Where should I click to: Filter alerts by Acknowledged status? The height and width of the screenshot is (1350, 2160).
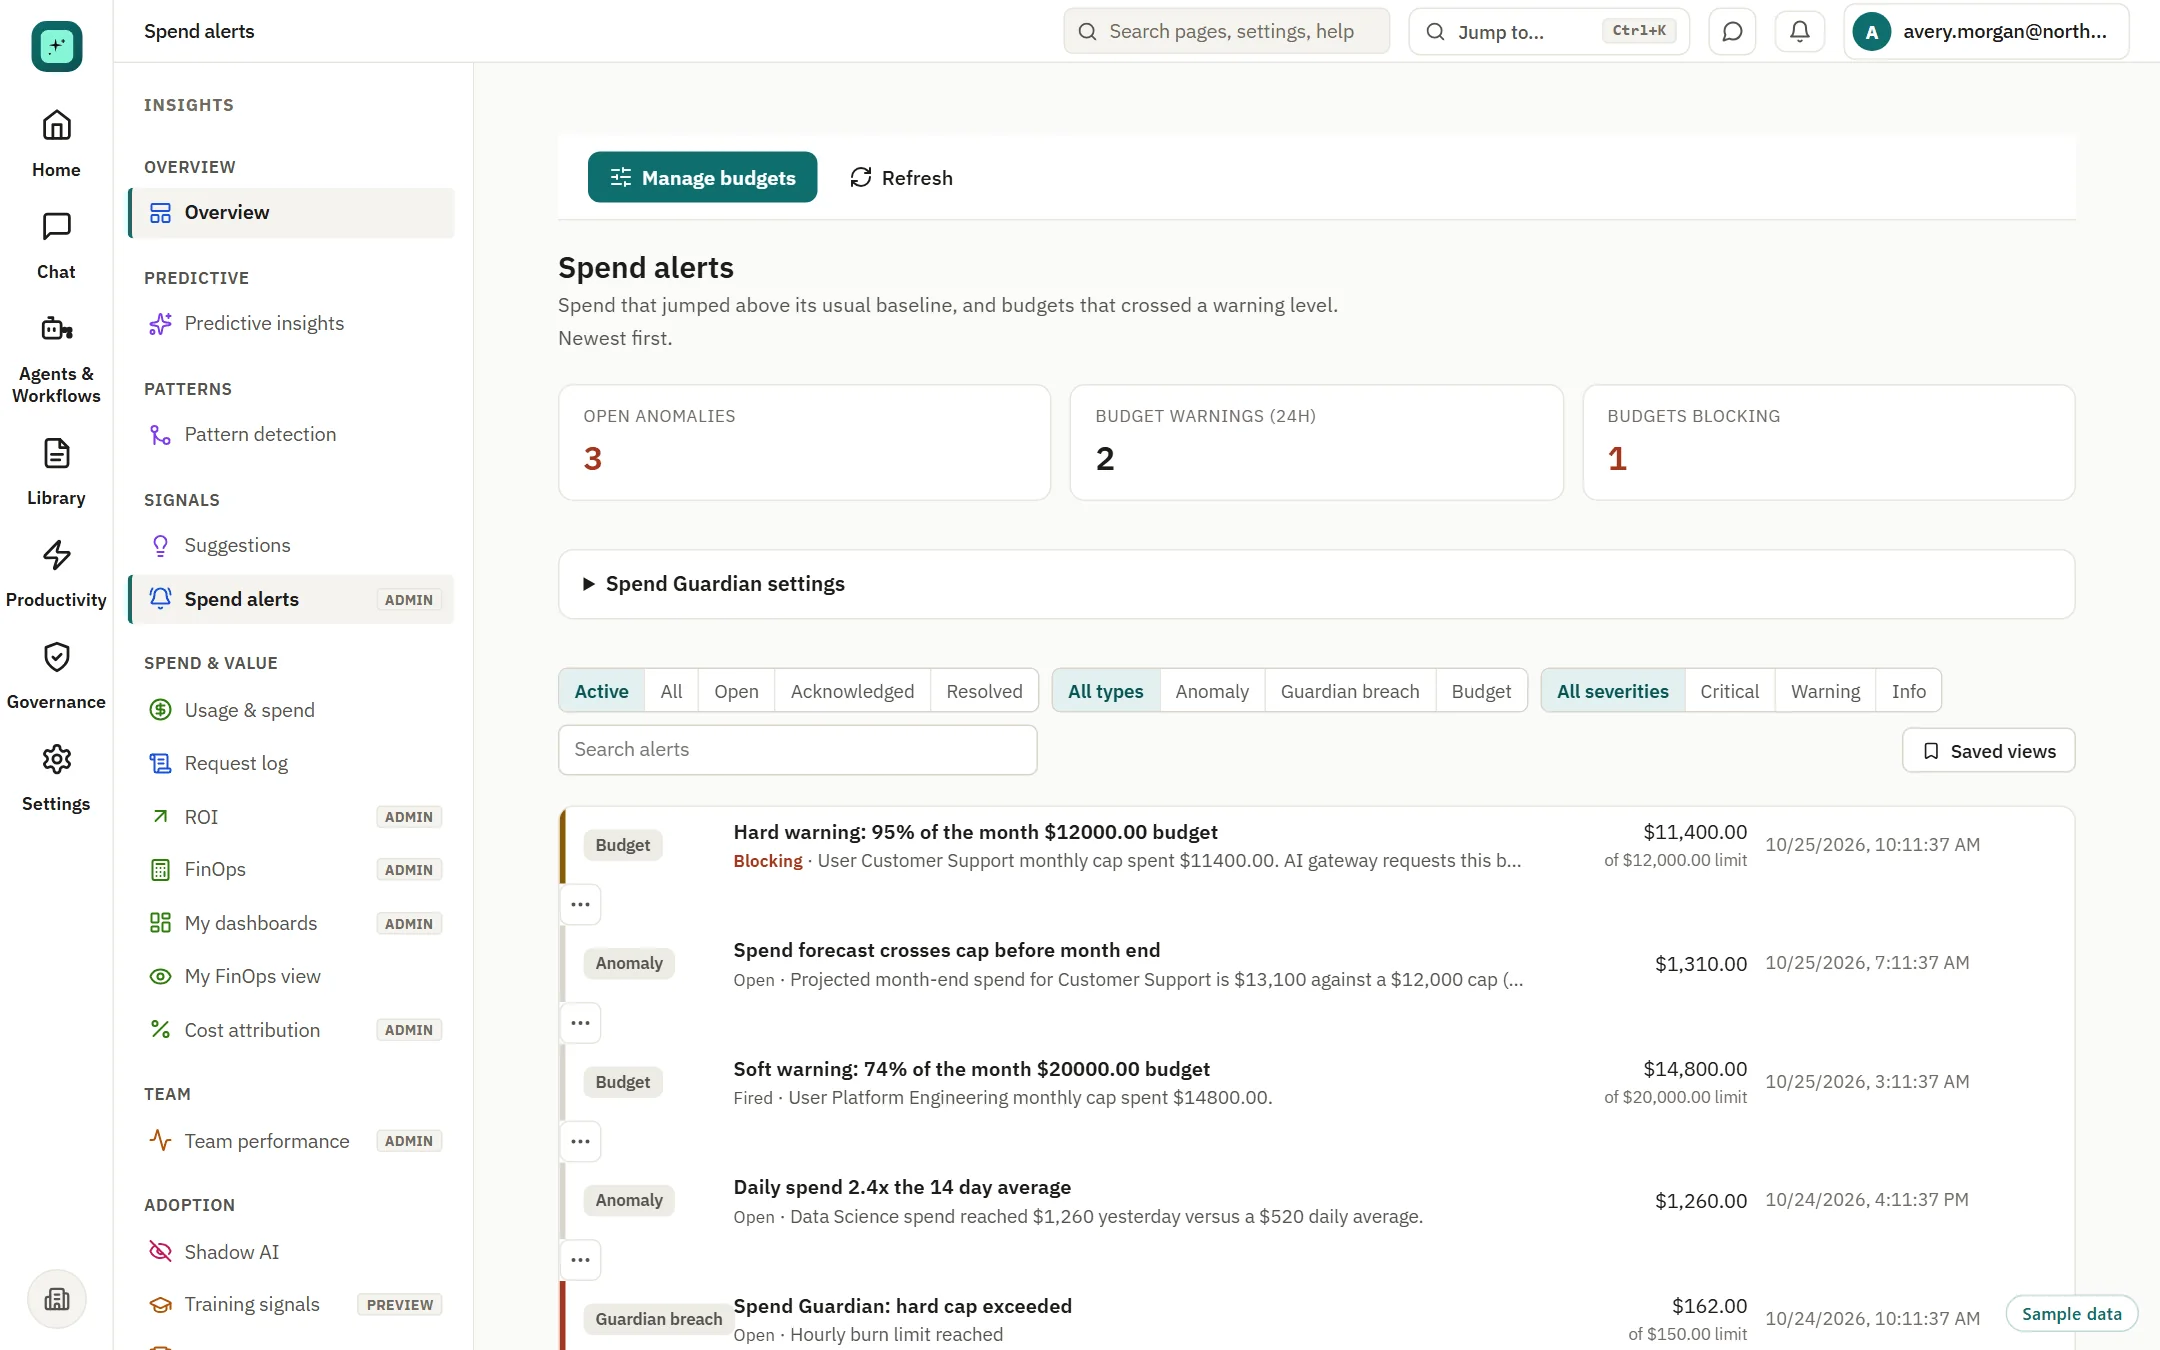pos(852,691)
